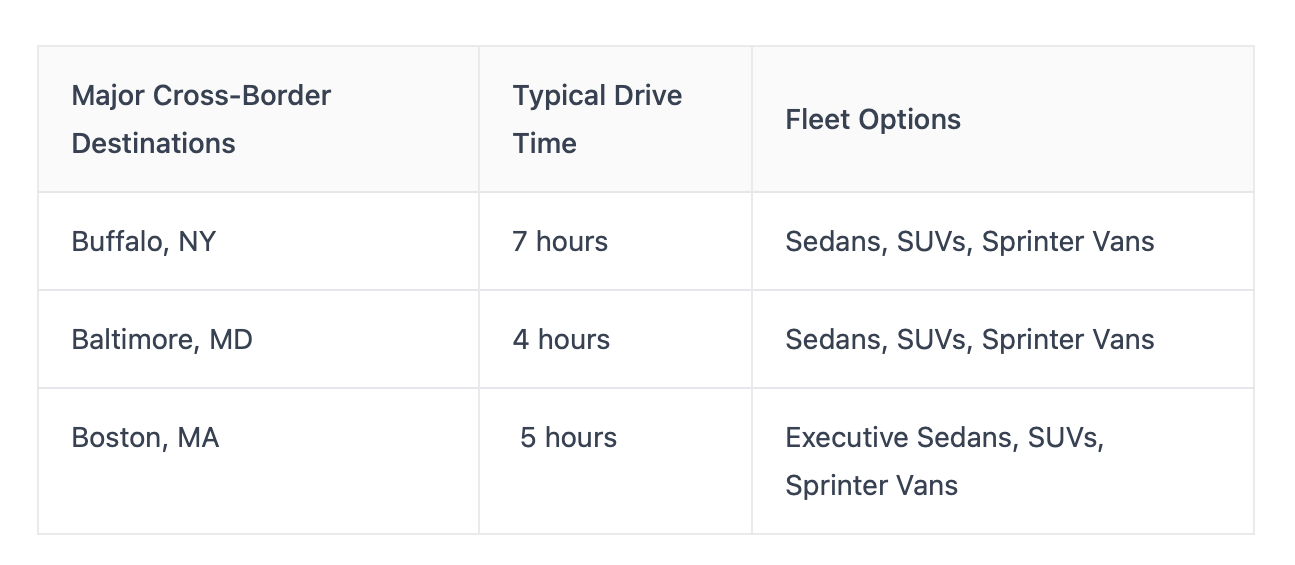The image size is (1295, 565).
Task: Select the Typical Drive Time header
Action: coord(597,119)
